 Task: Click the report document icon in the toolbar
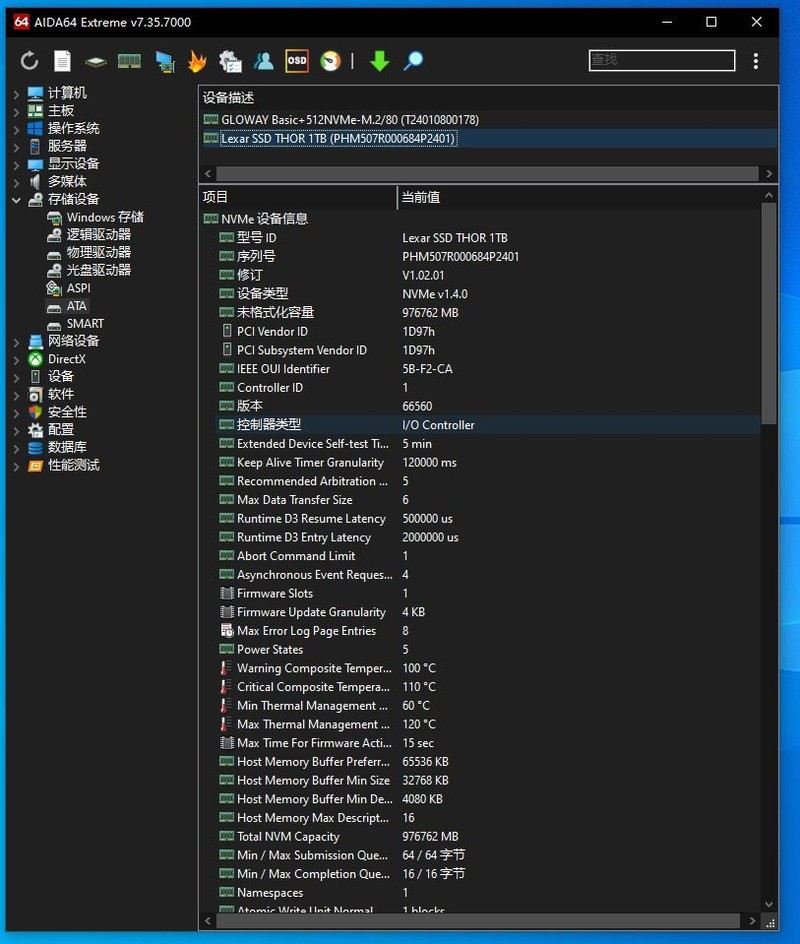tap(61, 60)
